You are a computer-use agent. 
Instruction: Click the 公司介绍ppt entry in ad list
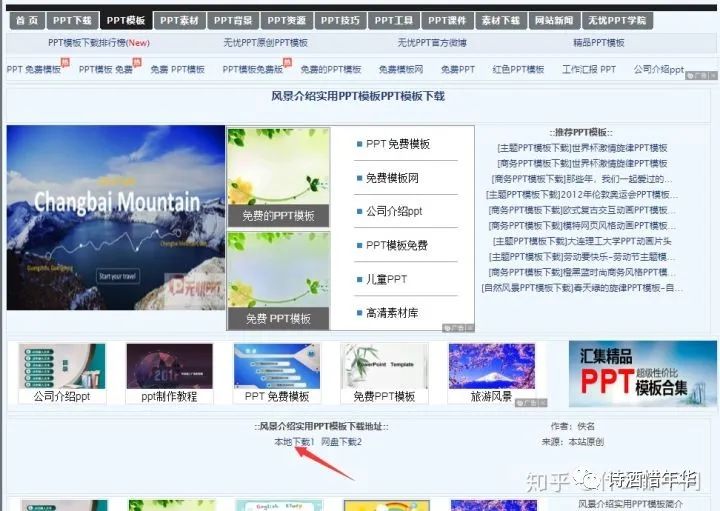pos(394,212)
